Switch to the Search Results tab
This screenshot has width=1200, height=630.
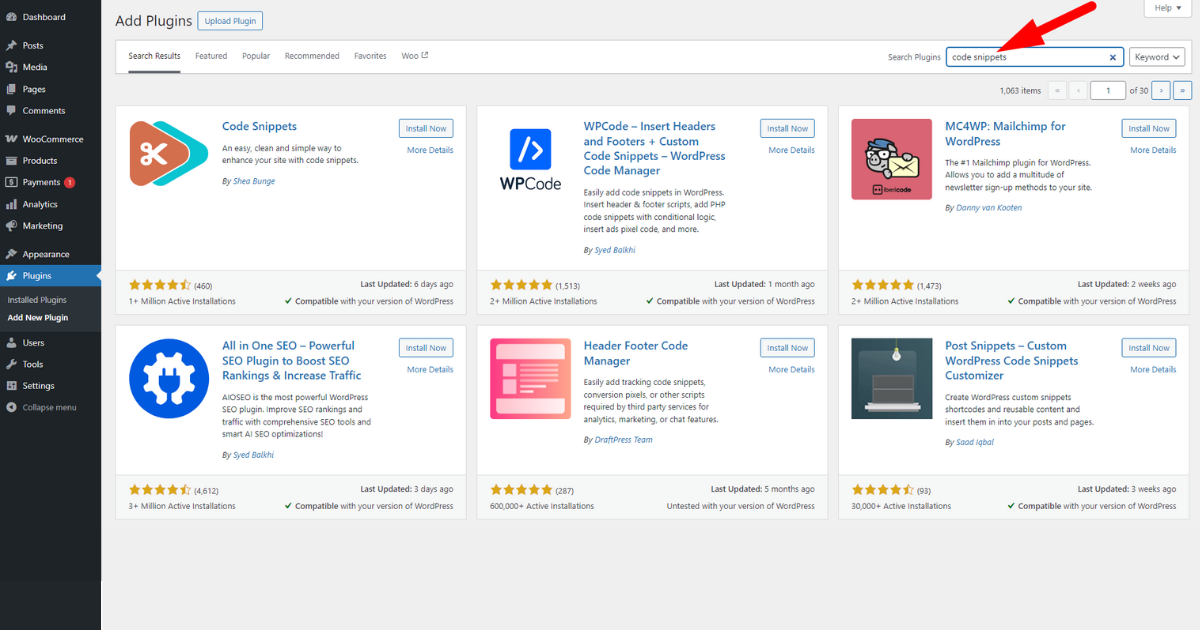point(154,56)
